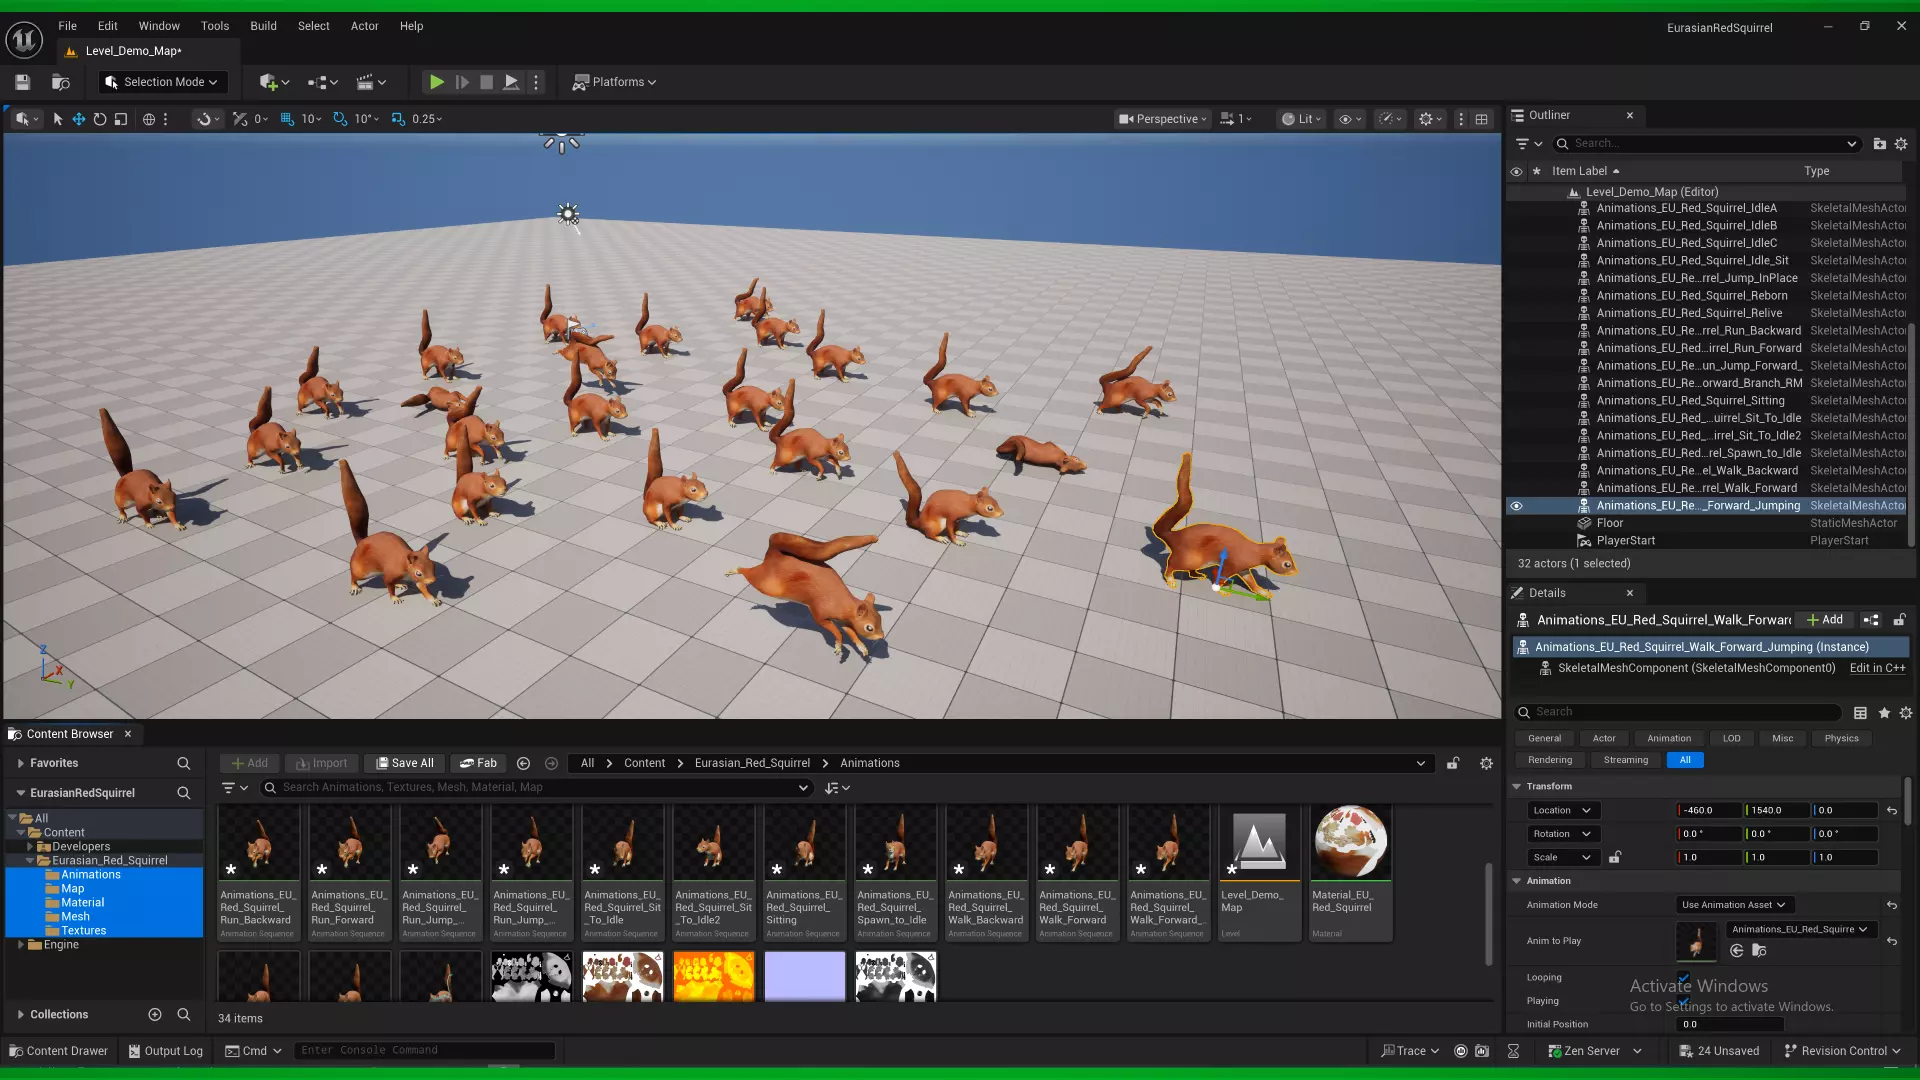Open the Selection Mode dropdown

pyautogui.click(x=164, y=82)
